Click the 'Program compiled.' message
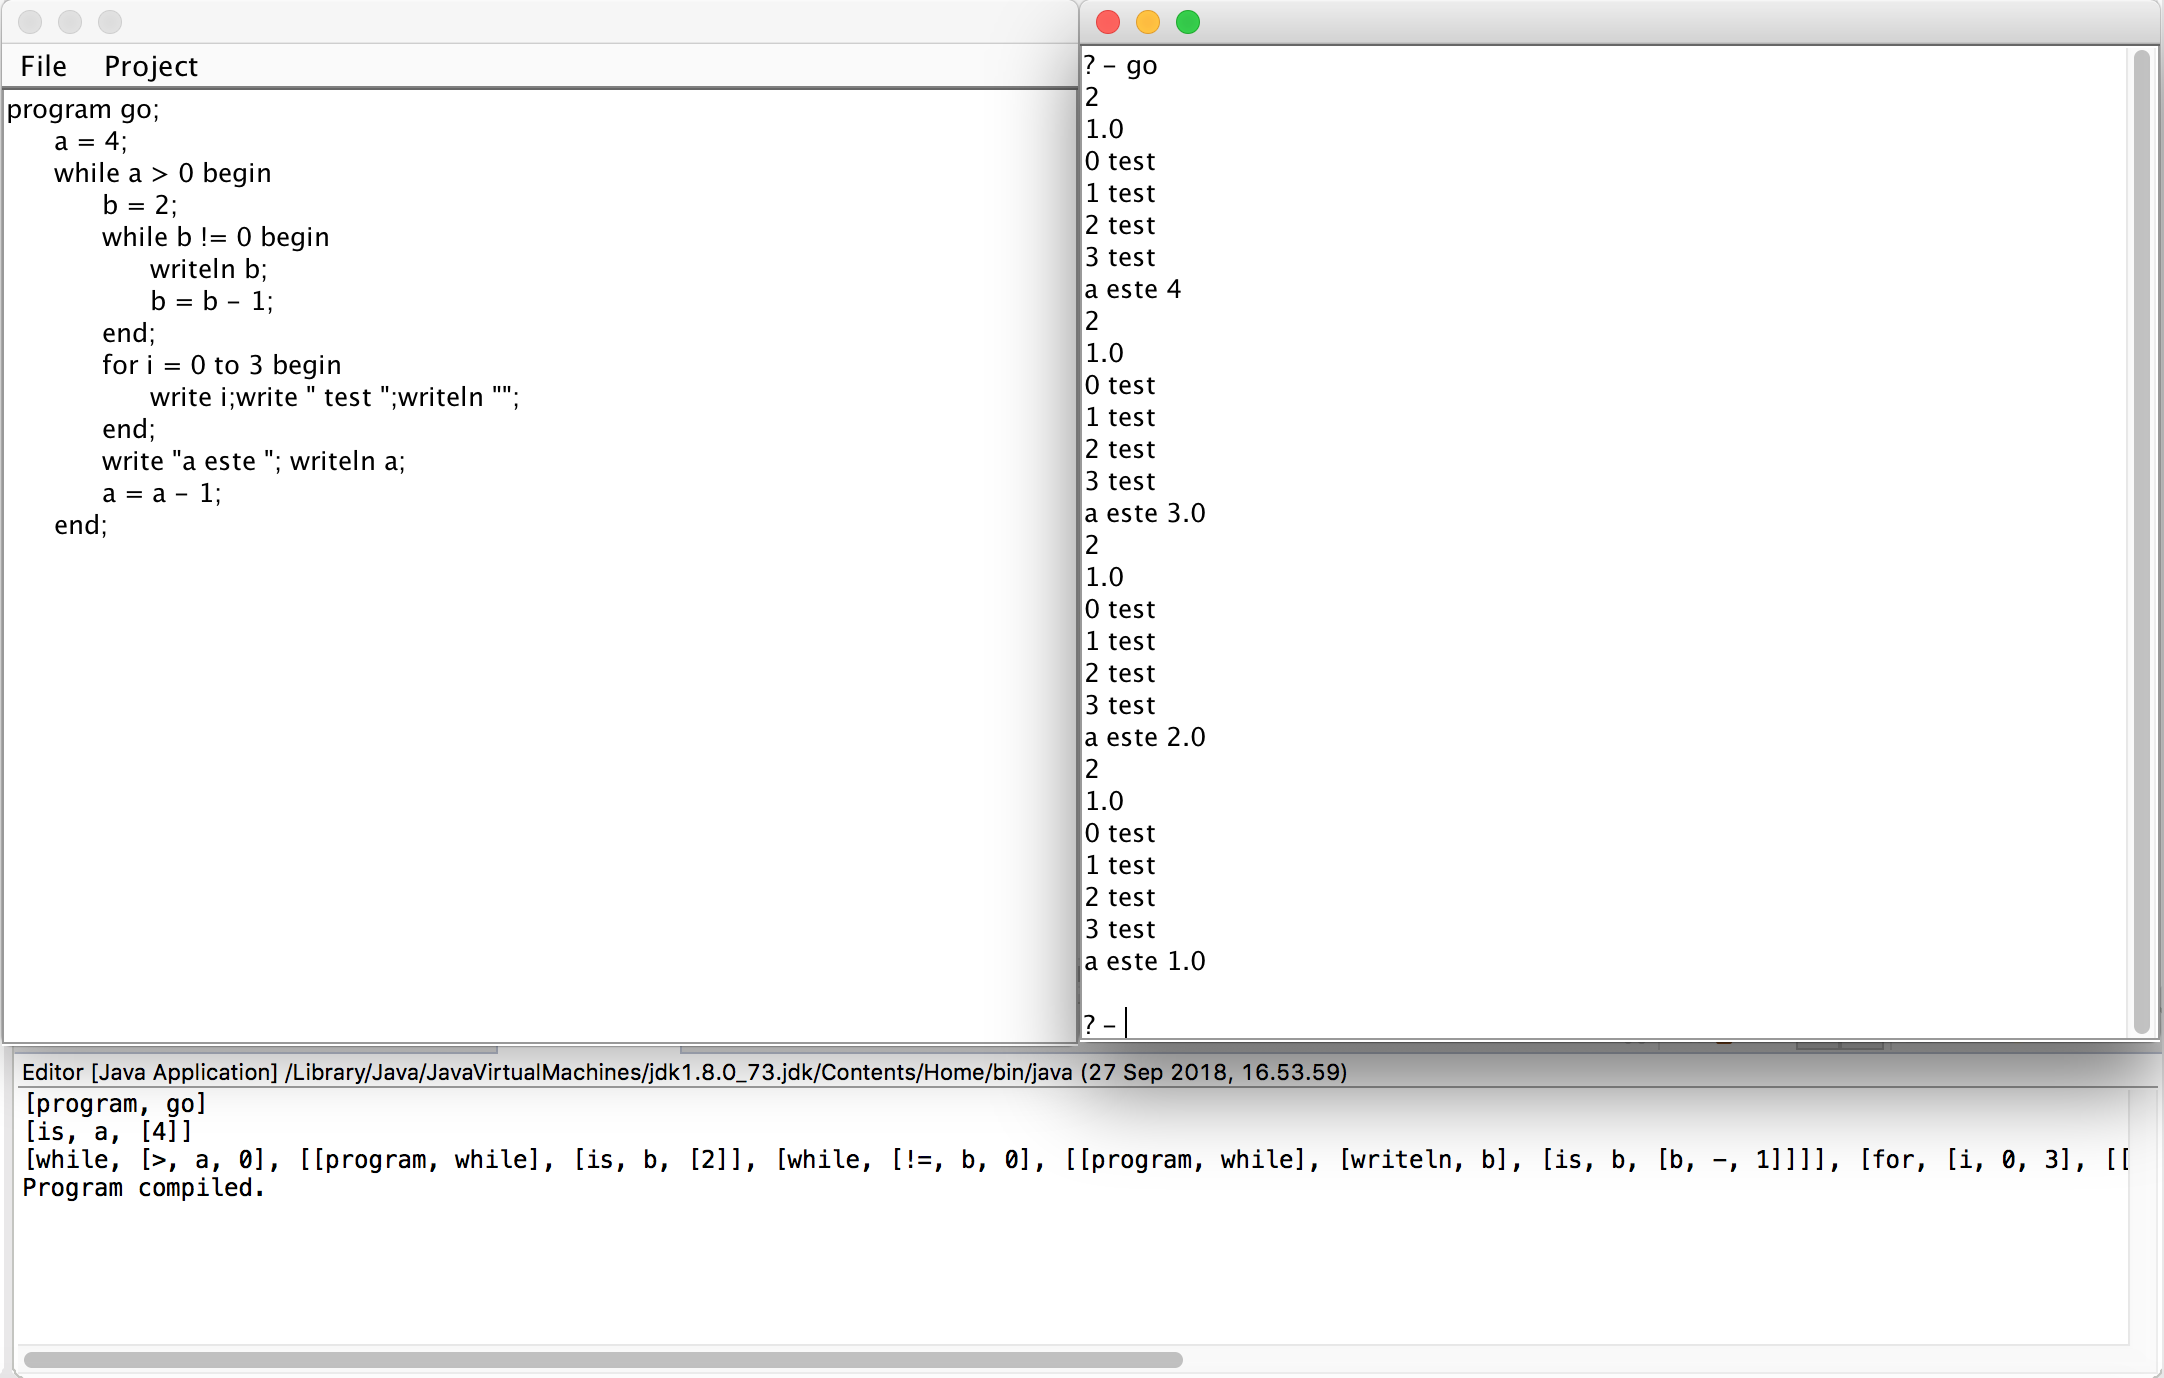 (144, 1188)
